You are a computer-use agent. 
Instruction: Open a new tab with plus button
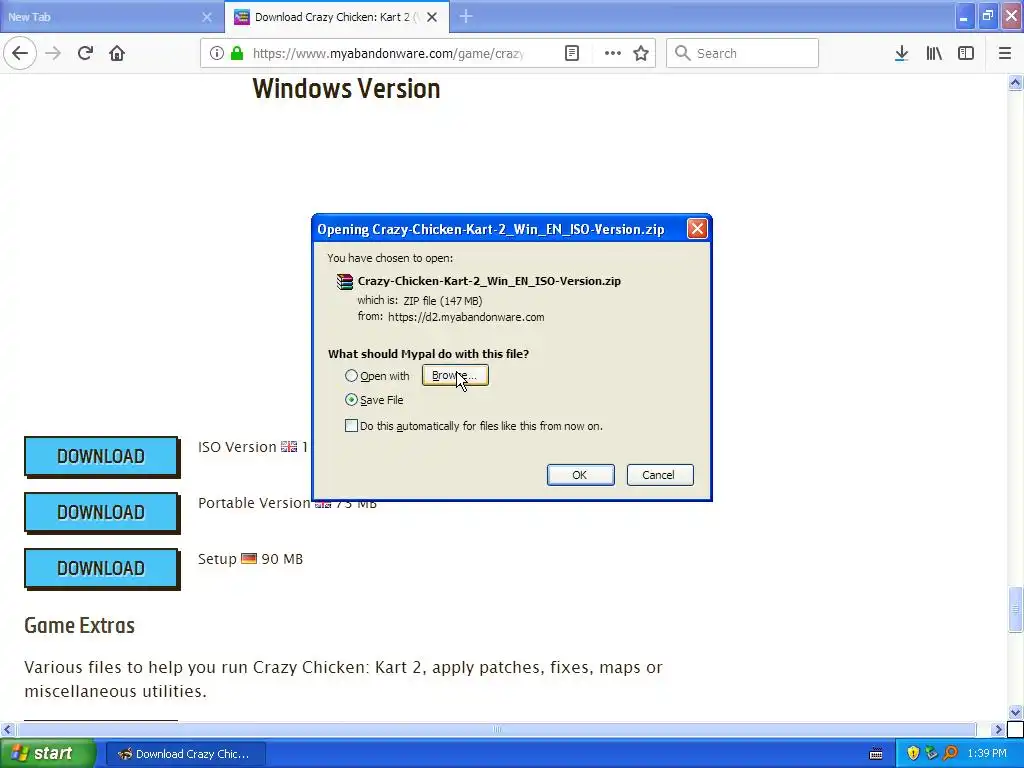pos(466,16)
